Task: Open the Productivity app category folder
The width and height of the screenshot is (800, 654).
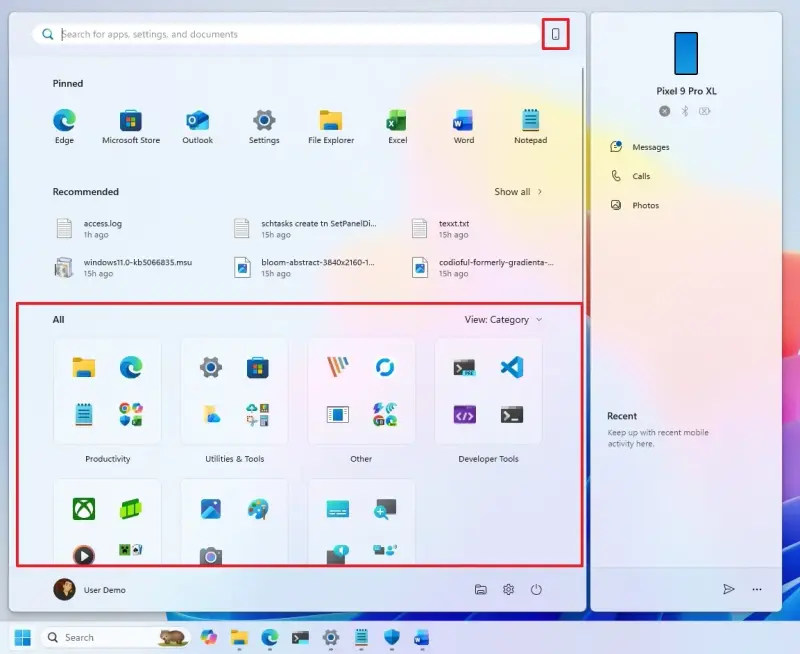Action: 107,390
